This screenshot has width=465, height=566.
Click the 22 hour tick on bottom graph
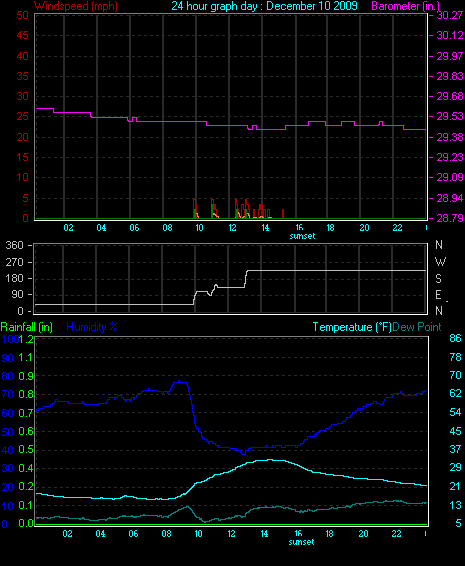[x=396, y=534]
